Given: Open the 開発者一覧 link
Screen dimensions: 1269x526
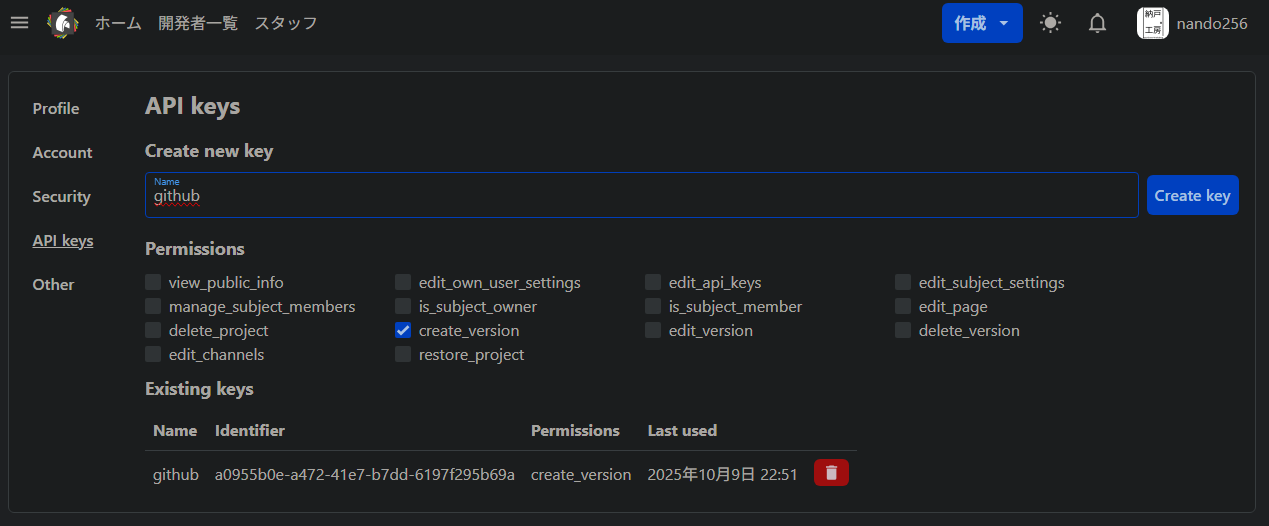Looking at the screenshot, I should coord(198,23).
